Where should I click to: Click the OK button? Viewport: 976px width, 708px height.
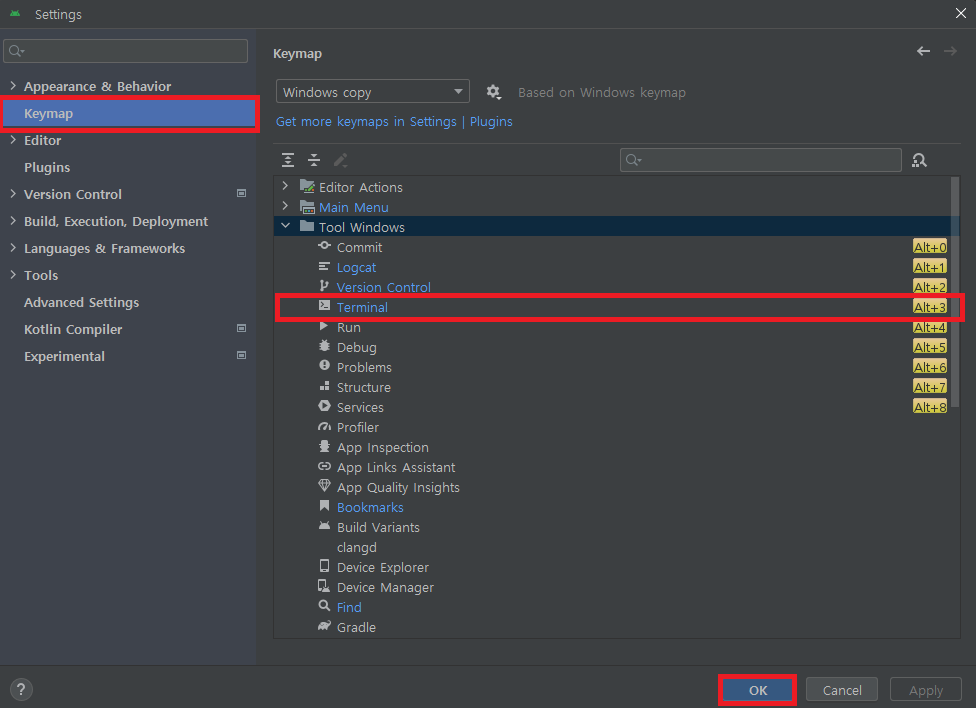click(758, 689)
